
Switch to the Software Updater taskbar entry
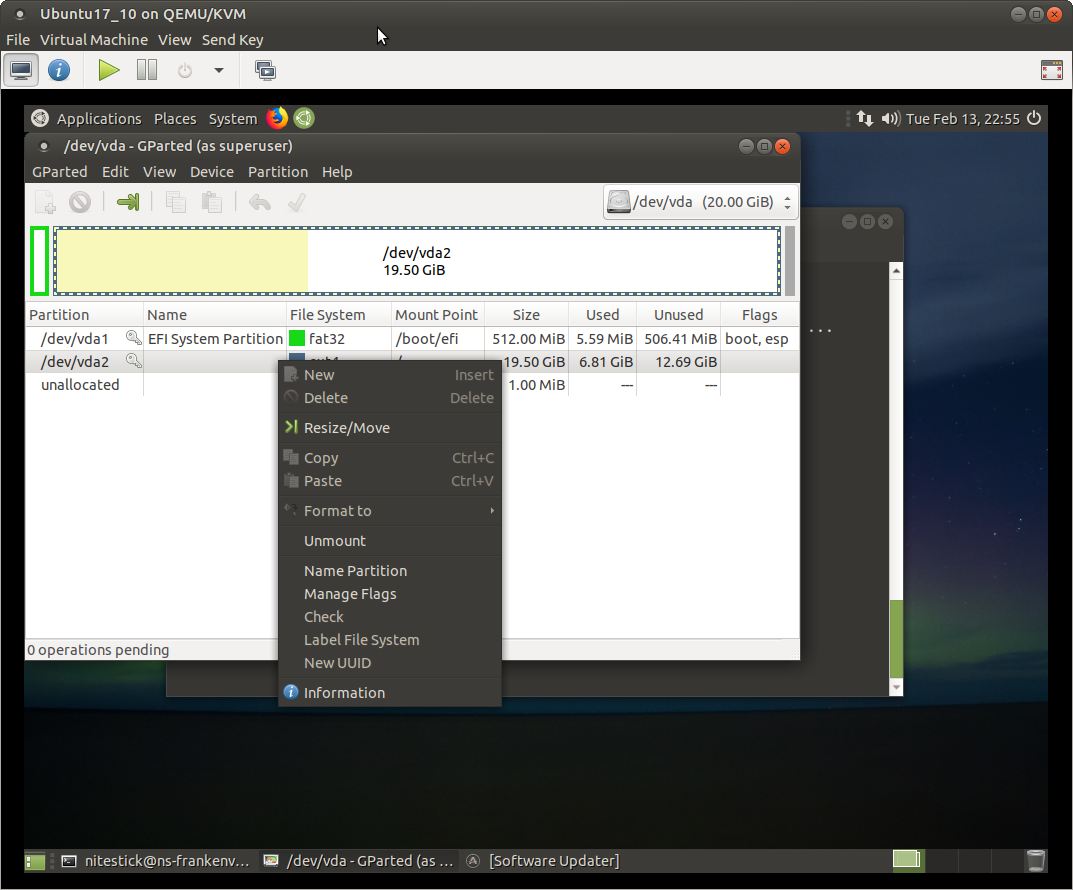[x=543, y=861]
